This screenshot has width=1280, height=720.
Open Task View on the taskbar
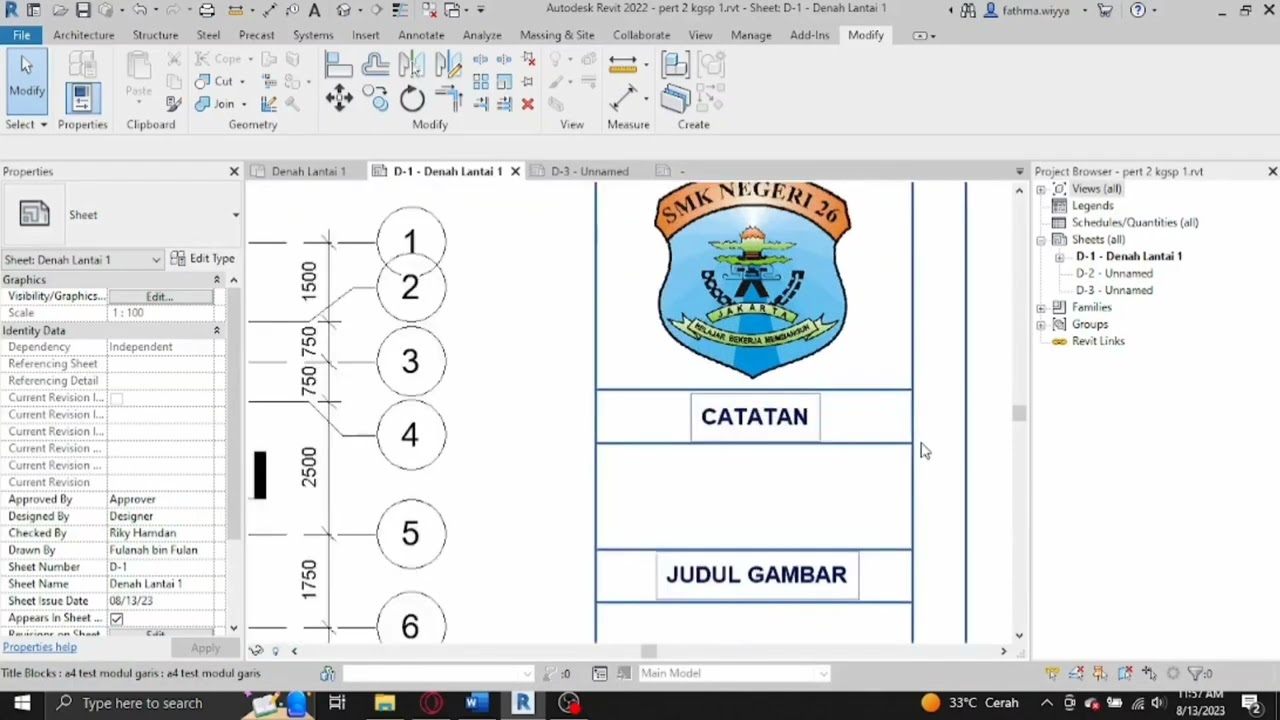click(337, 703)
